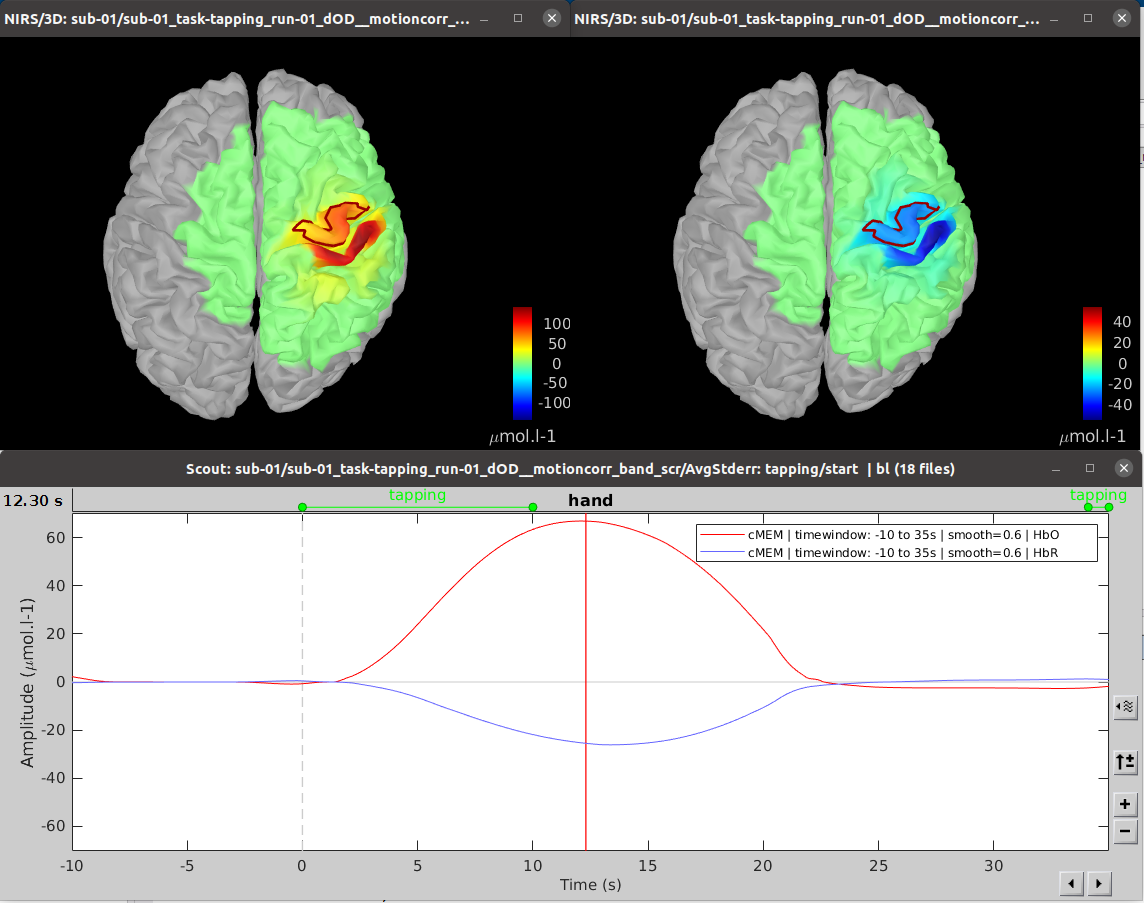The image size is (1144, 903).
Task: Minimize the Scout time series window
Action: pyautogui.click(x=1056, y=468)
